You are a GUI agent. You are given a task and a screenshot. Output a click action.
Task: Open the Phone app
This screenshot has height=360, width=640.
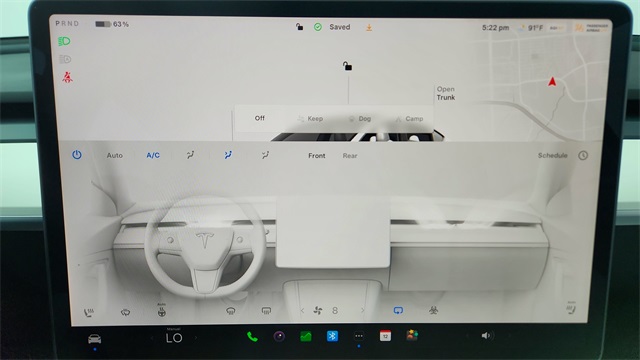tap(252, 337)
